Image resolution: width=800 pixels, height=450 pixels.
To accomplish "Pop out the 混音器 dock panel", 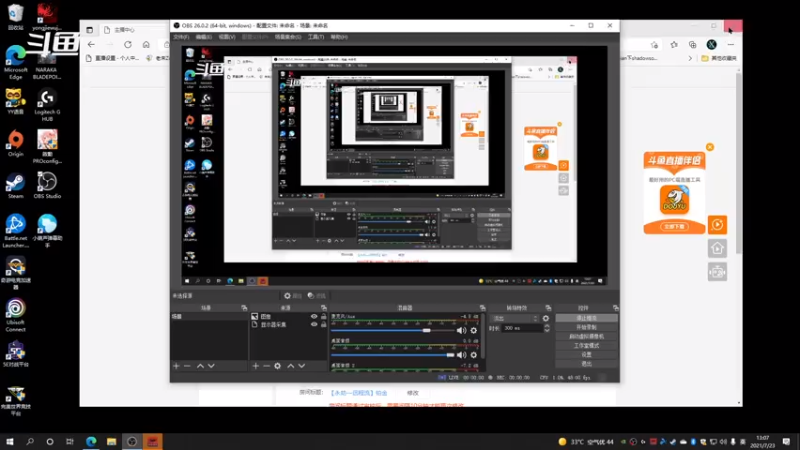I will click(x=482, y=308).
